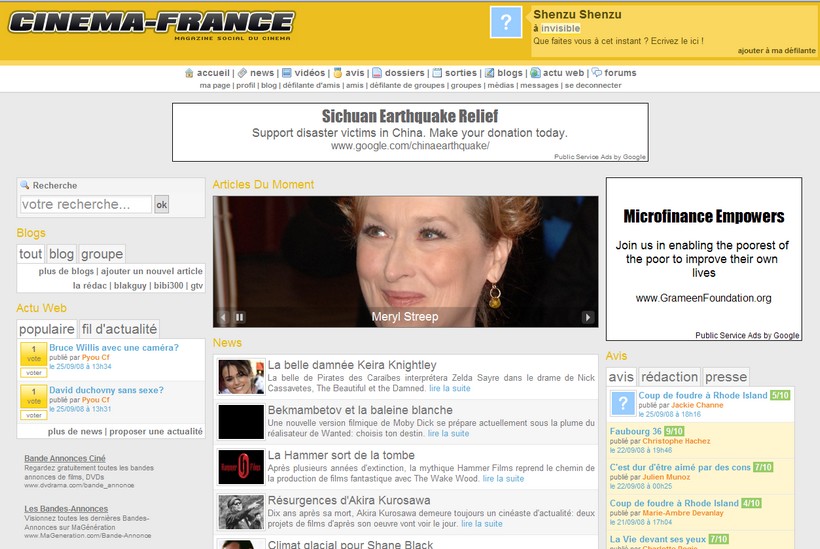This screenshot has width=820, height=549.
Task: Click the news tag icon
Action: pos(242,73)
